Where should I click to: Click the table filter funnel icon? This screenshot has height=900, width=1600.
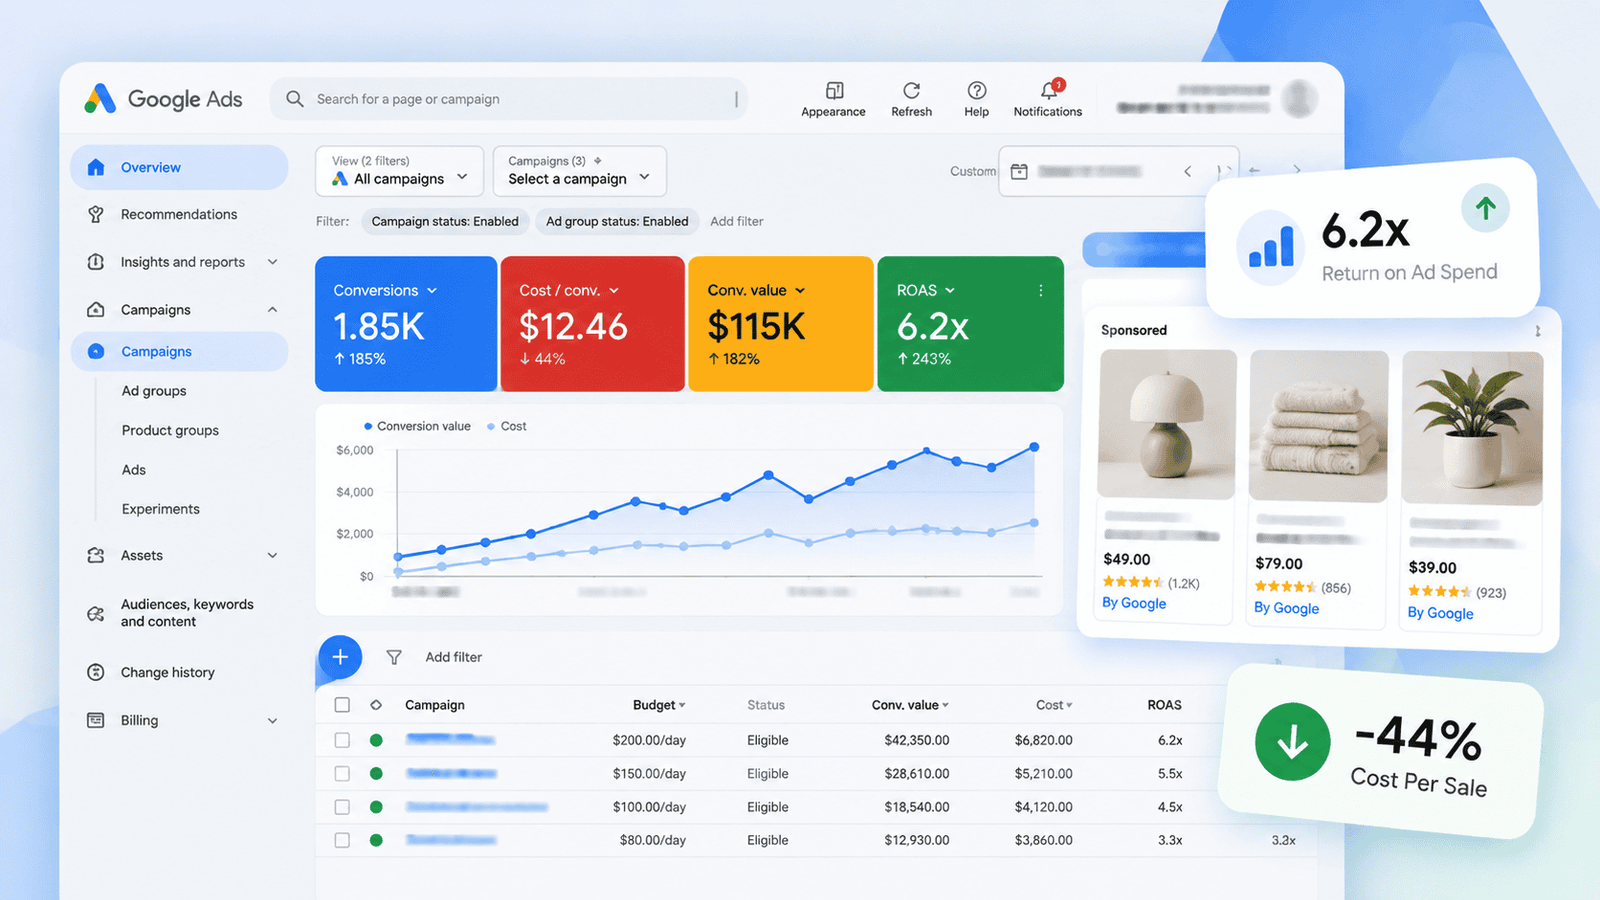click(x=394, y=657)
